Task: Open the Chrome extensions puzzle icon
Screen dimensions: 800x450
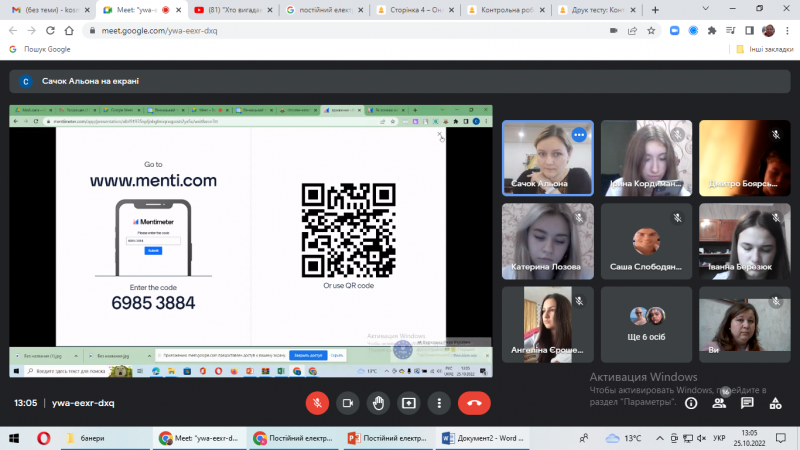Action: pyautogui.click(x=712, y=31)
